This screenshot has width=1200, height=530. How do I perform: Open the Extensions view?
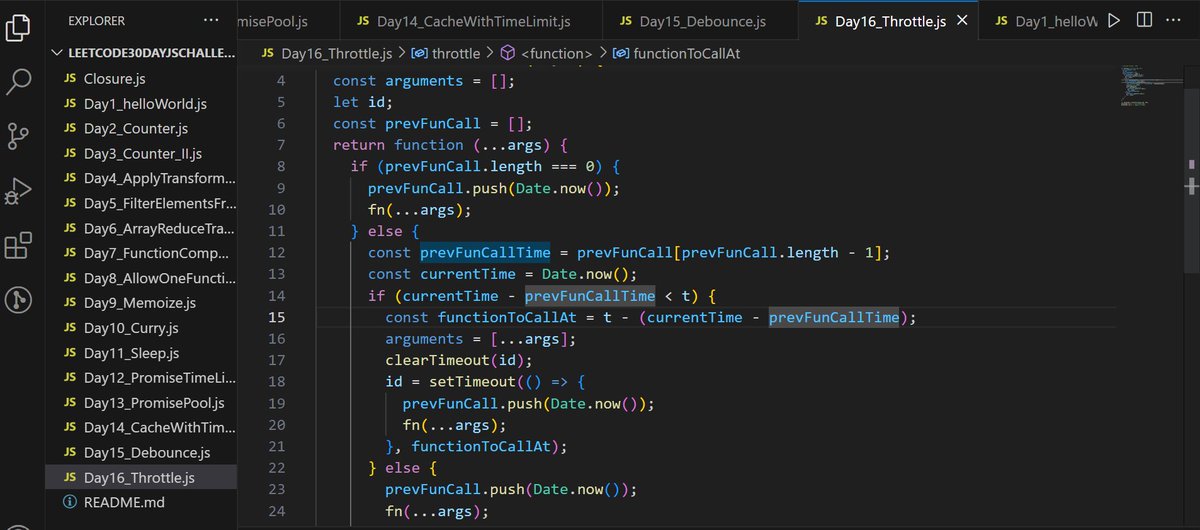(x=18, y=245)
